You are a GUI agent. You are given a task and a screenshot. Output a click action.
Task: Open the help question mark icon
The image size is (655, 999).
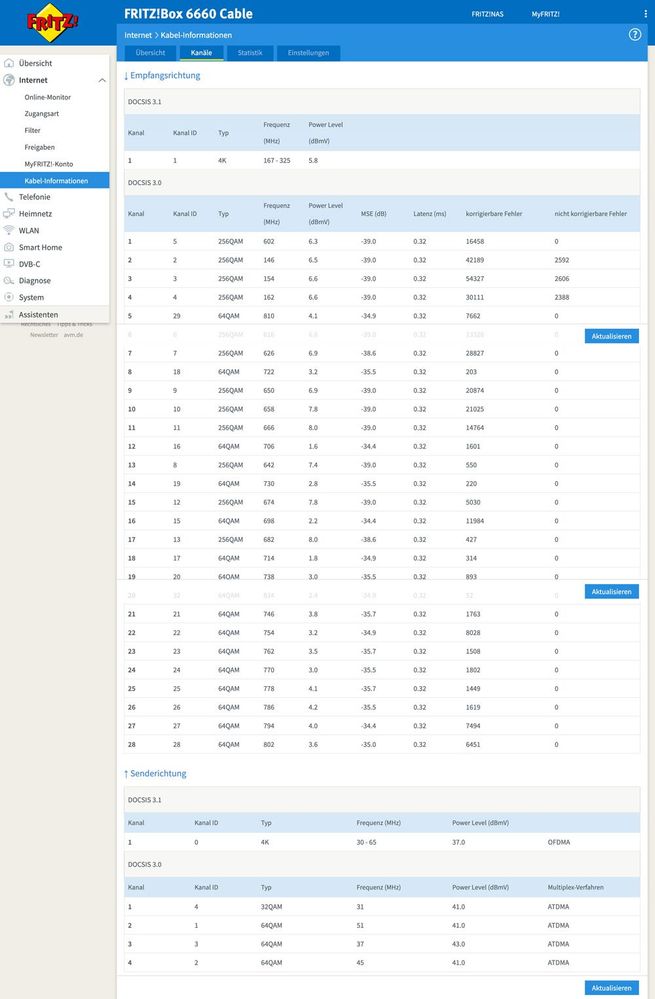(x=635, y=34)
